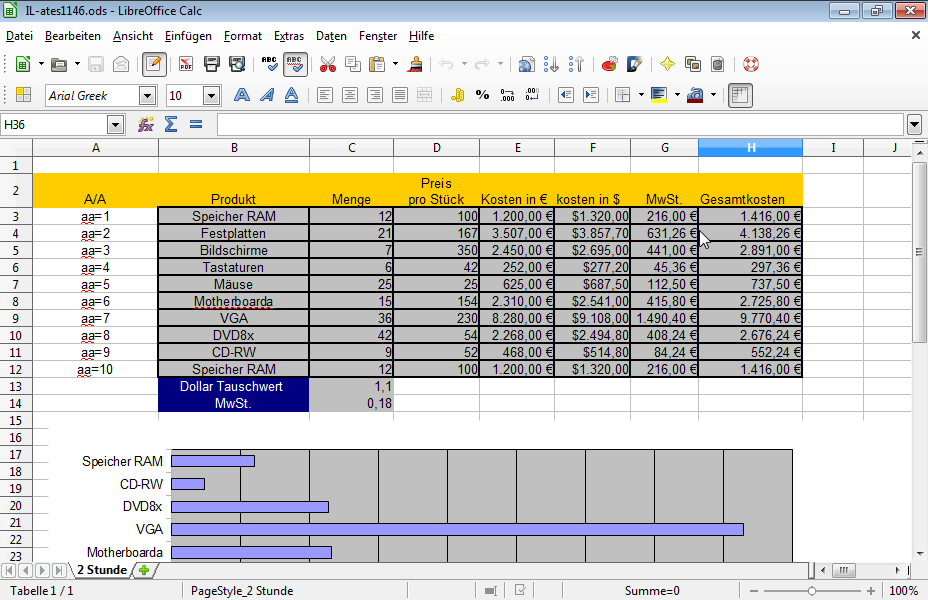Align cell content right
This screenshot has width=928, height=600.
[375, 95]
